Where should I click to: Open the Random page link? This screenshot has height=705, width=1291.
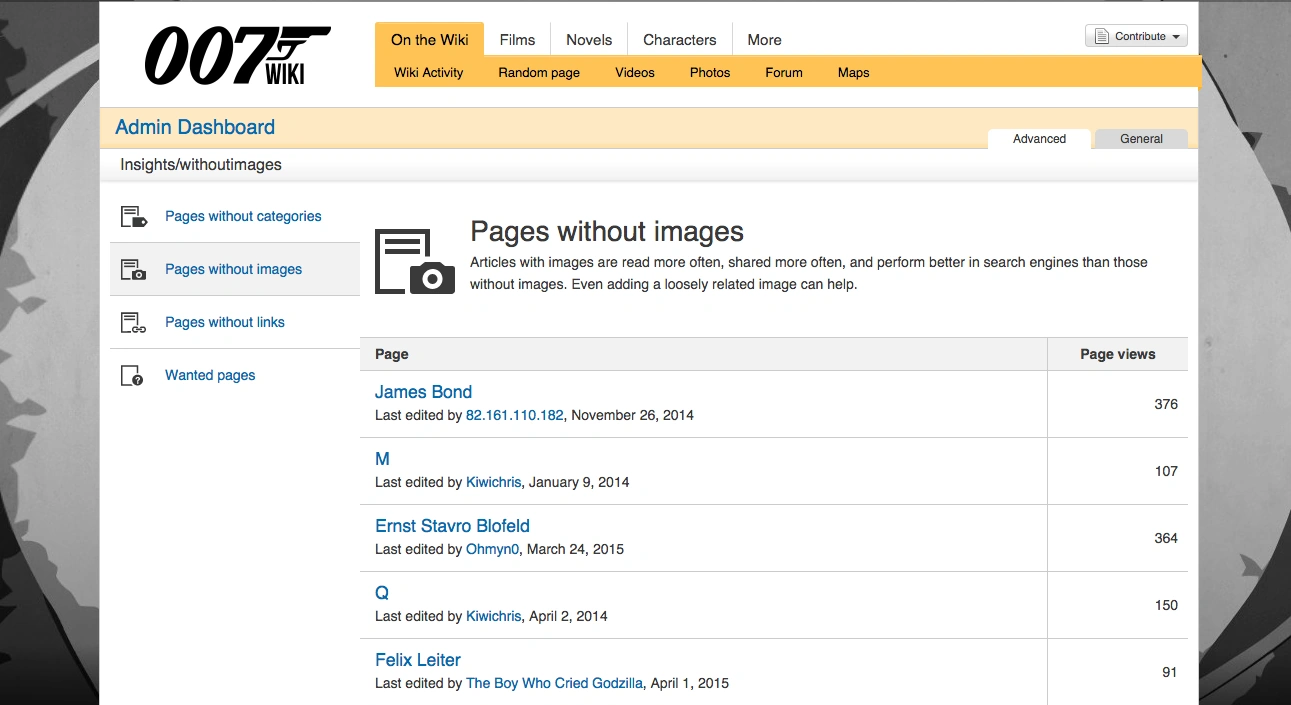539,72
